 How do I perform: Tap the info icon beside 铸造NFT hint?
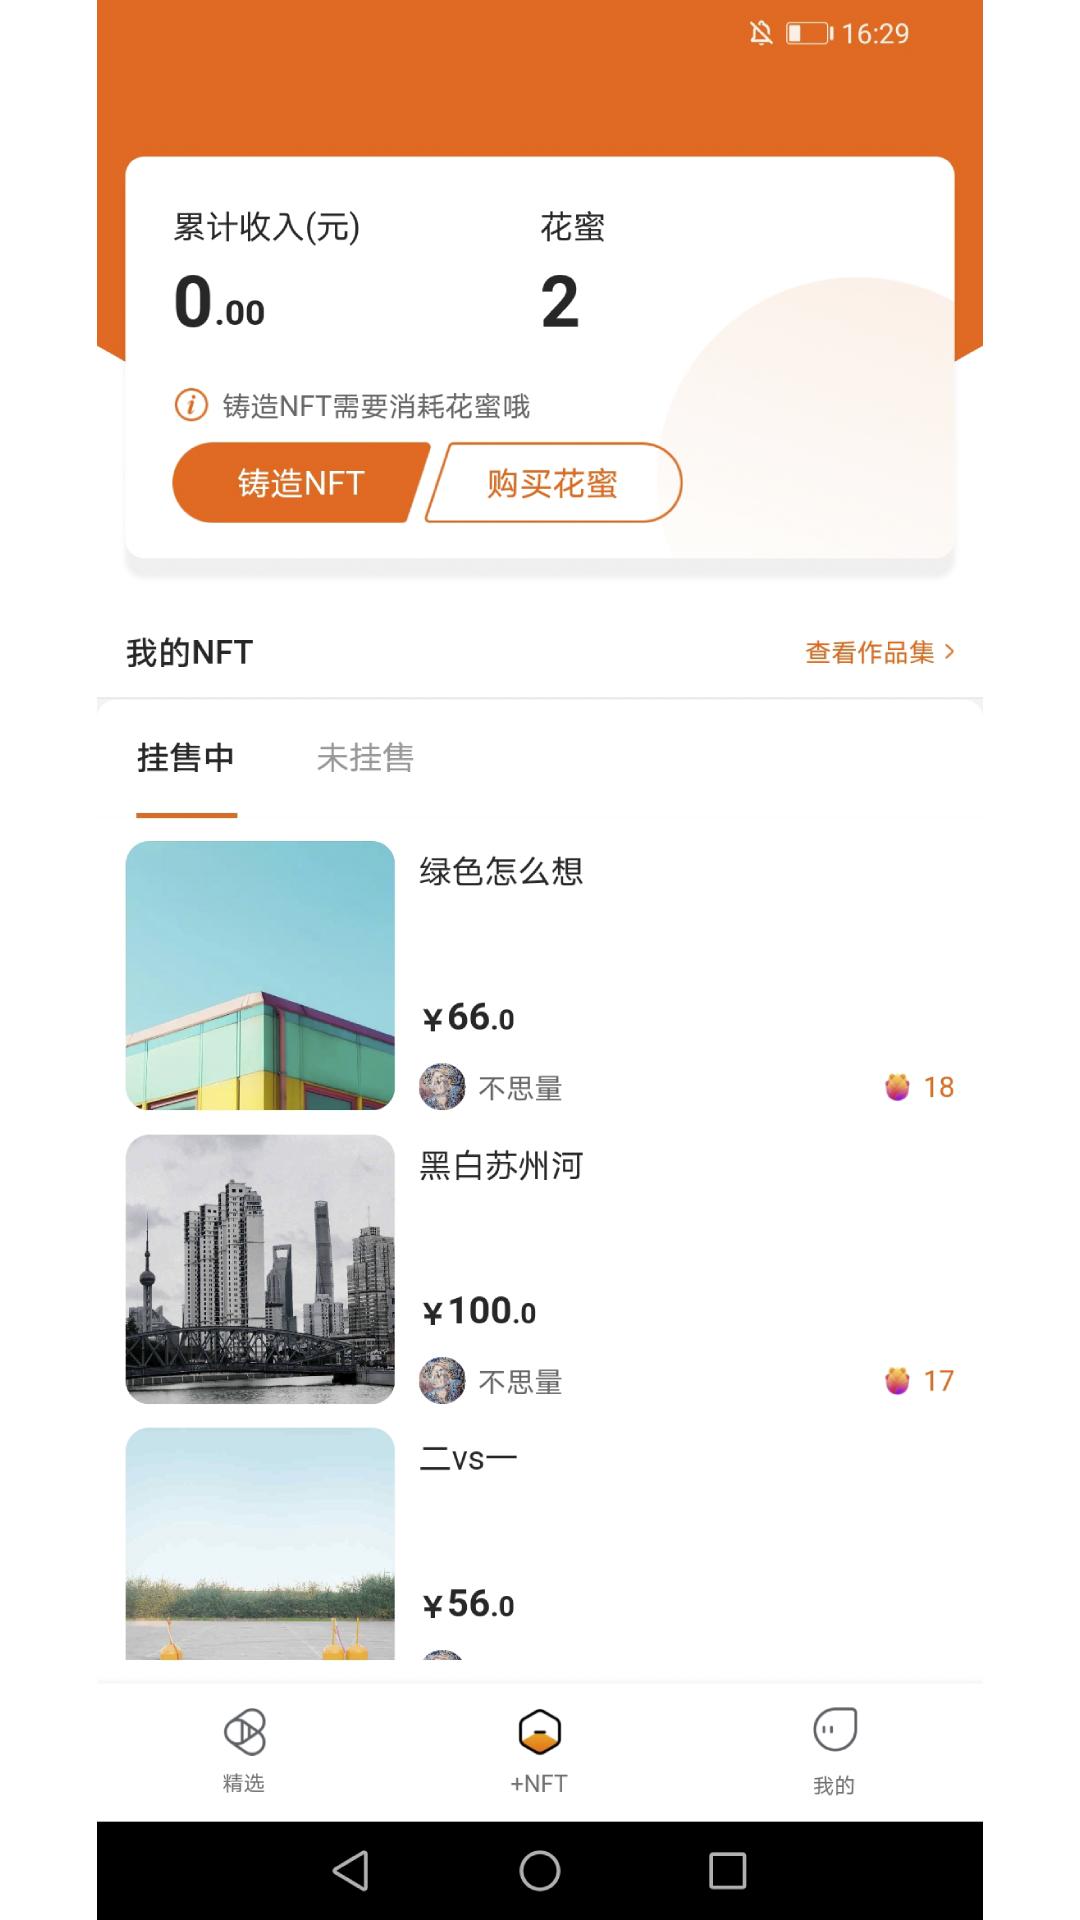(x=191, y=405)
